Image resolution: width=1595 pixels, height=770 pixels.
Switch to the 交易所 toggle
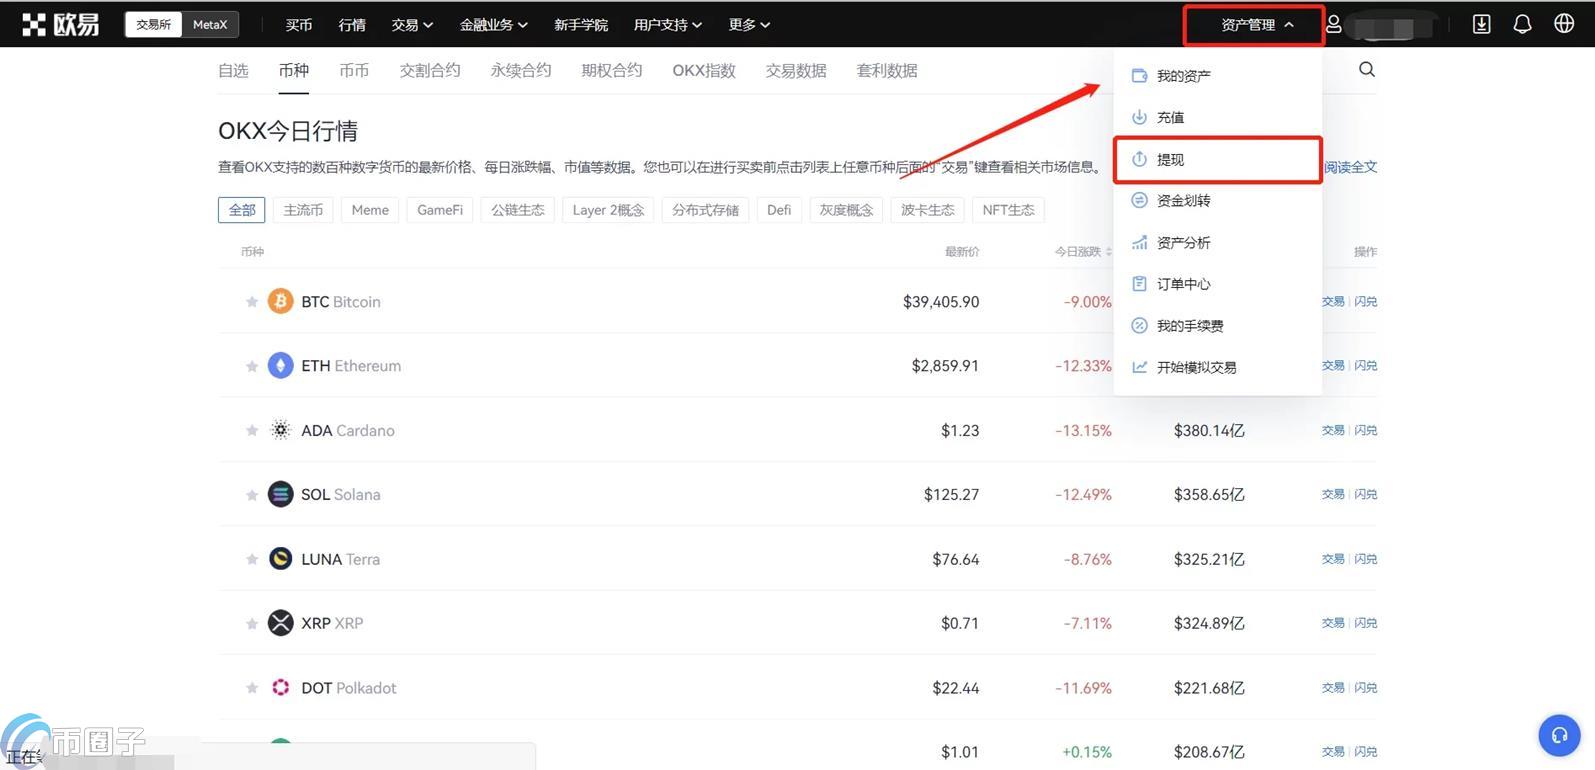[153, 24]
